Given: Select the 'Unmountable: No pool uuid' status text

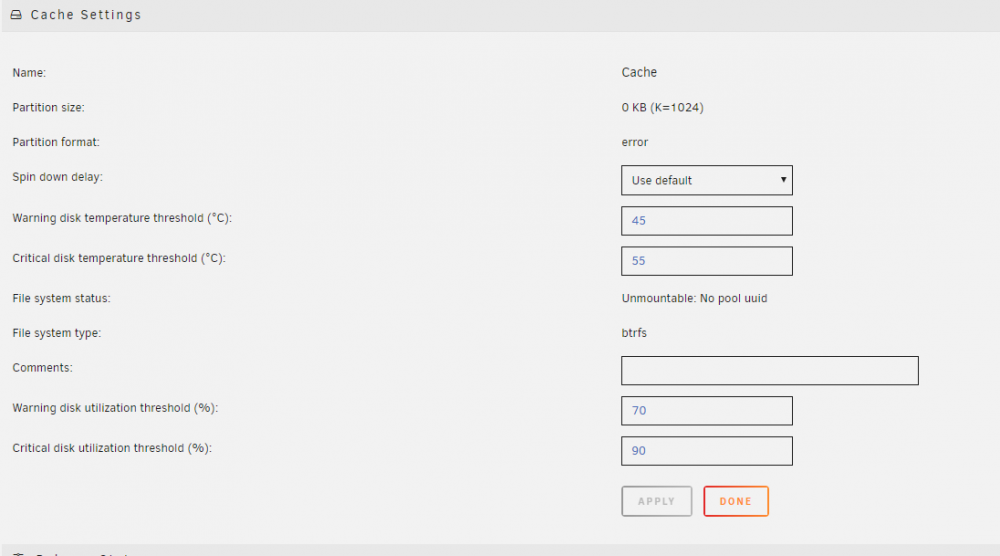Looking at the screenshot, I should click(x=694, y=298).
